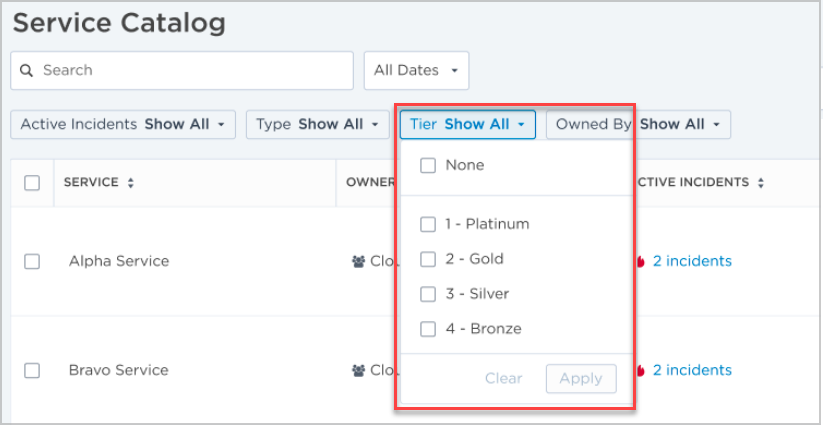Select the 2 - Gold tier checkbox
The width and height of the screenshot is (823, 425).
pyautogui.click(x=428, y=259)
